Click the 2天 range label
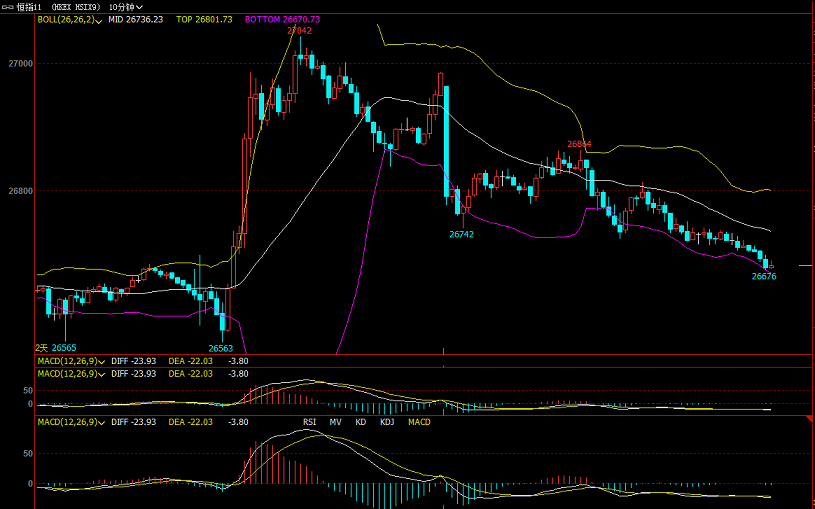815x509 pixels. (x=42, y=347)
